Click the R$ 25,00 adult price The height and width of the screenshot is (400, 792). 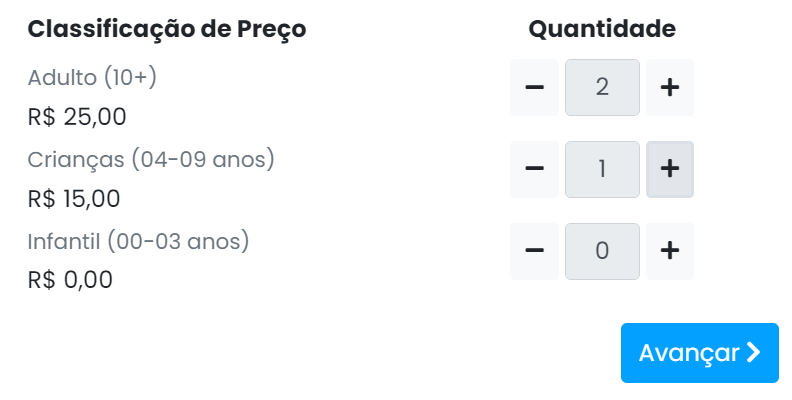(x=77, y=117)
